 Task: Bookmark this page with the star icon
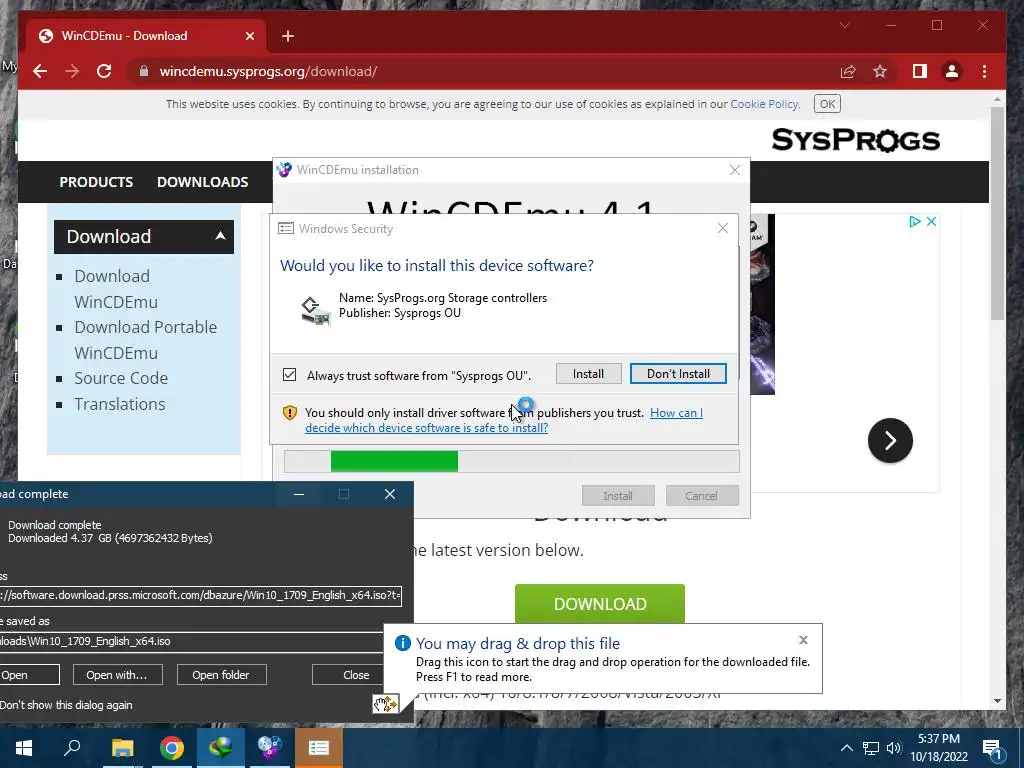880,71
